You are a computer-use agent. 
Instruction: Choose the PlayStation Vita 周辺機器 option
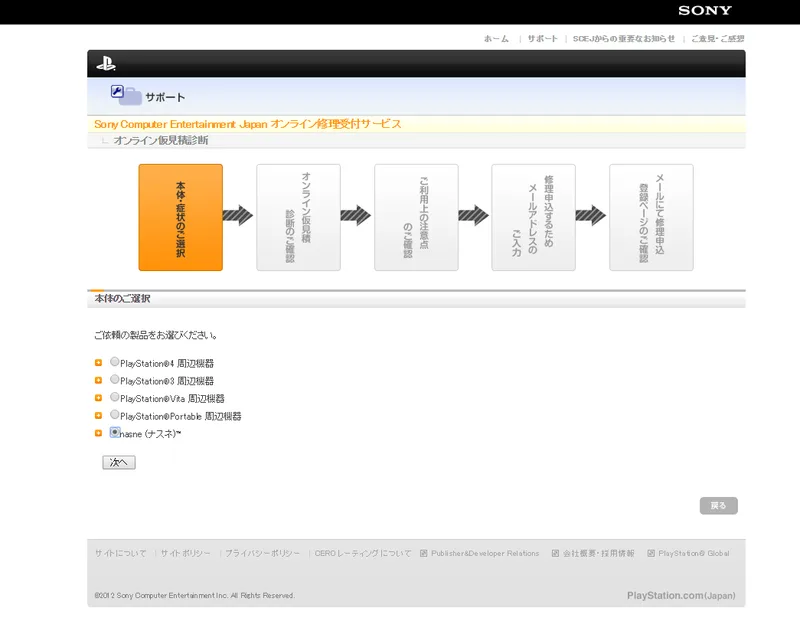(115, 398)
